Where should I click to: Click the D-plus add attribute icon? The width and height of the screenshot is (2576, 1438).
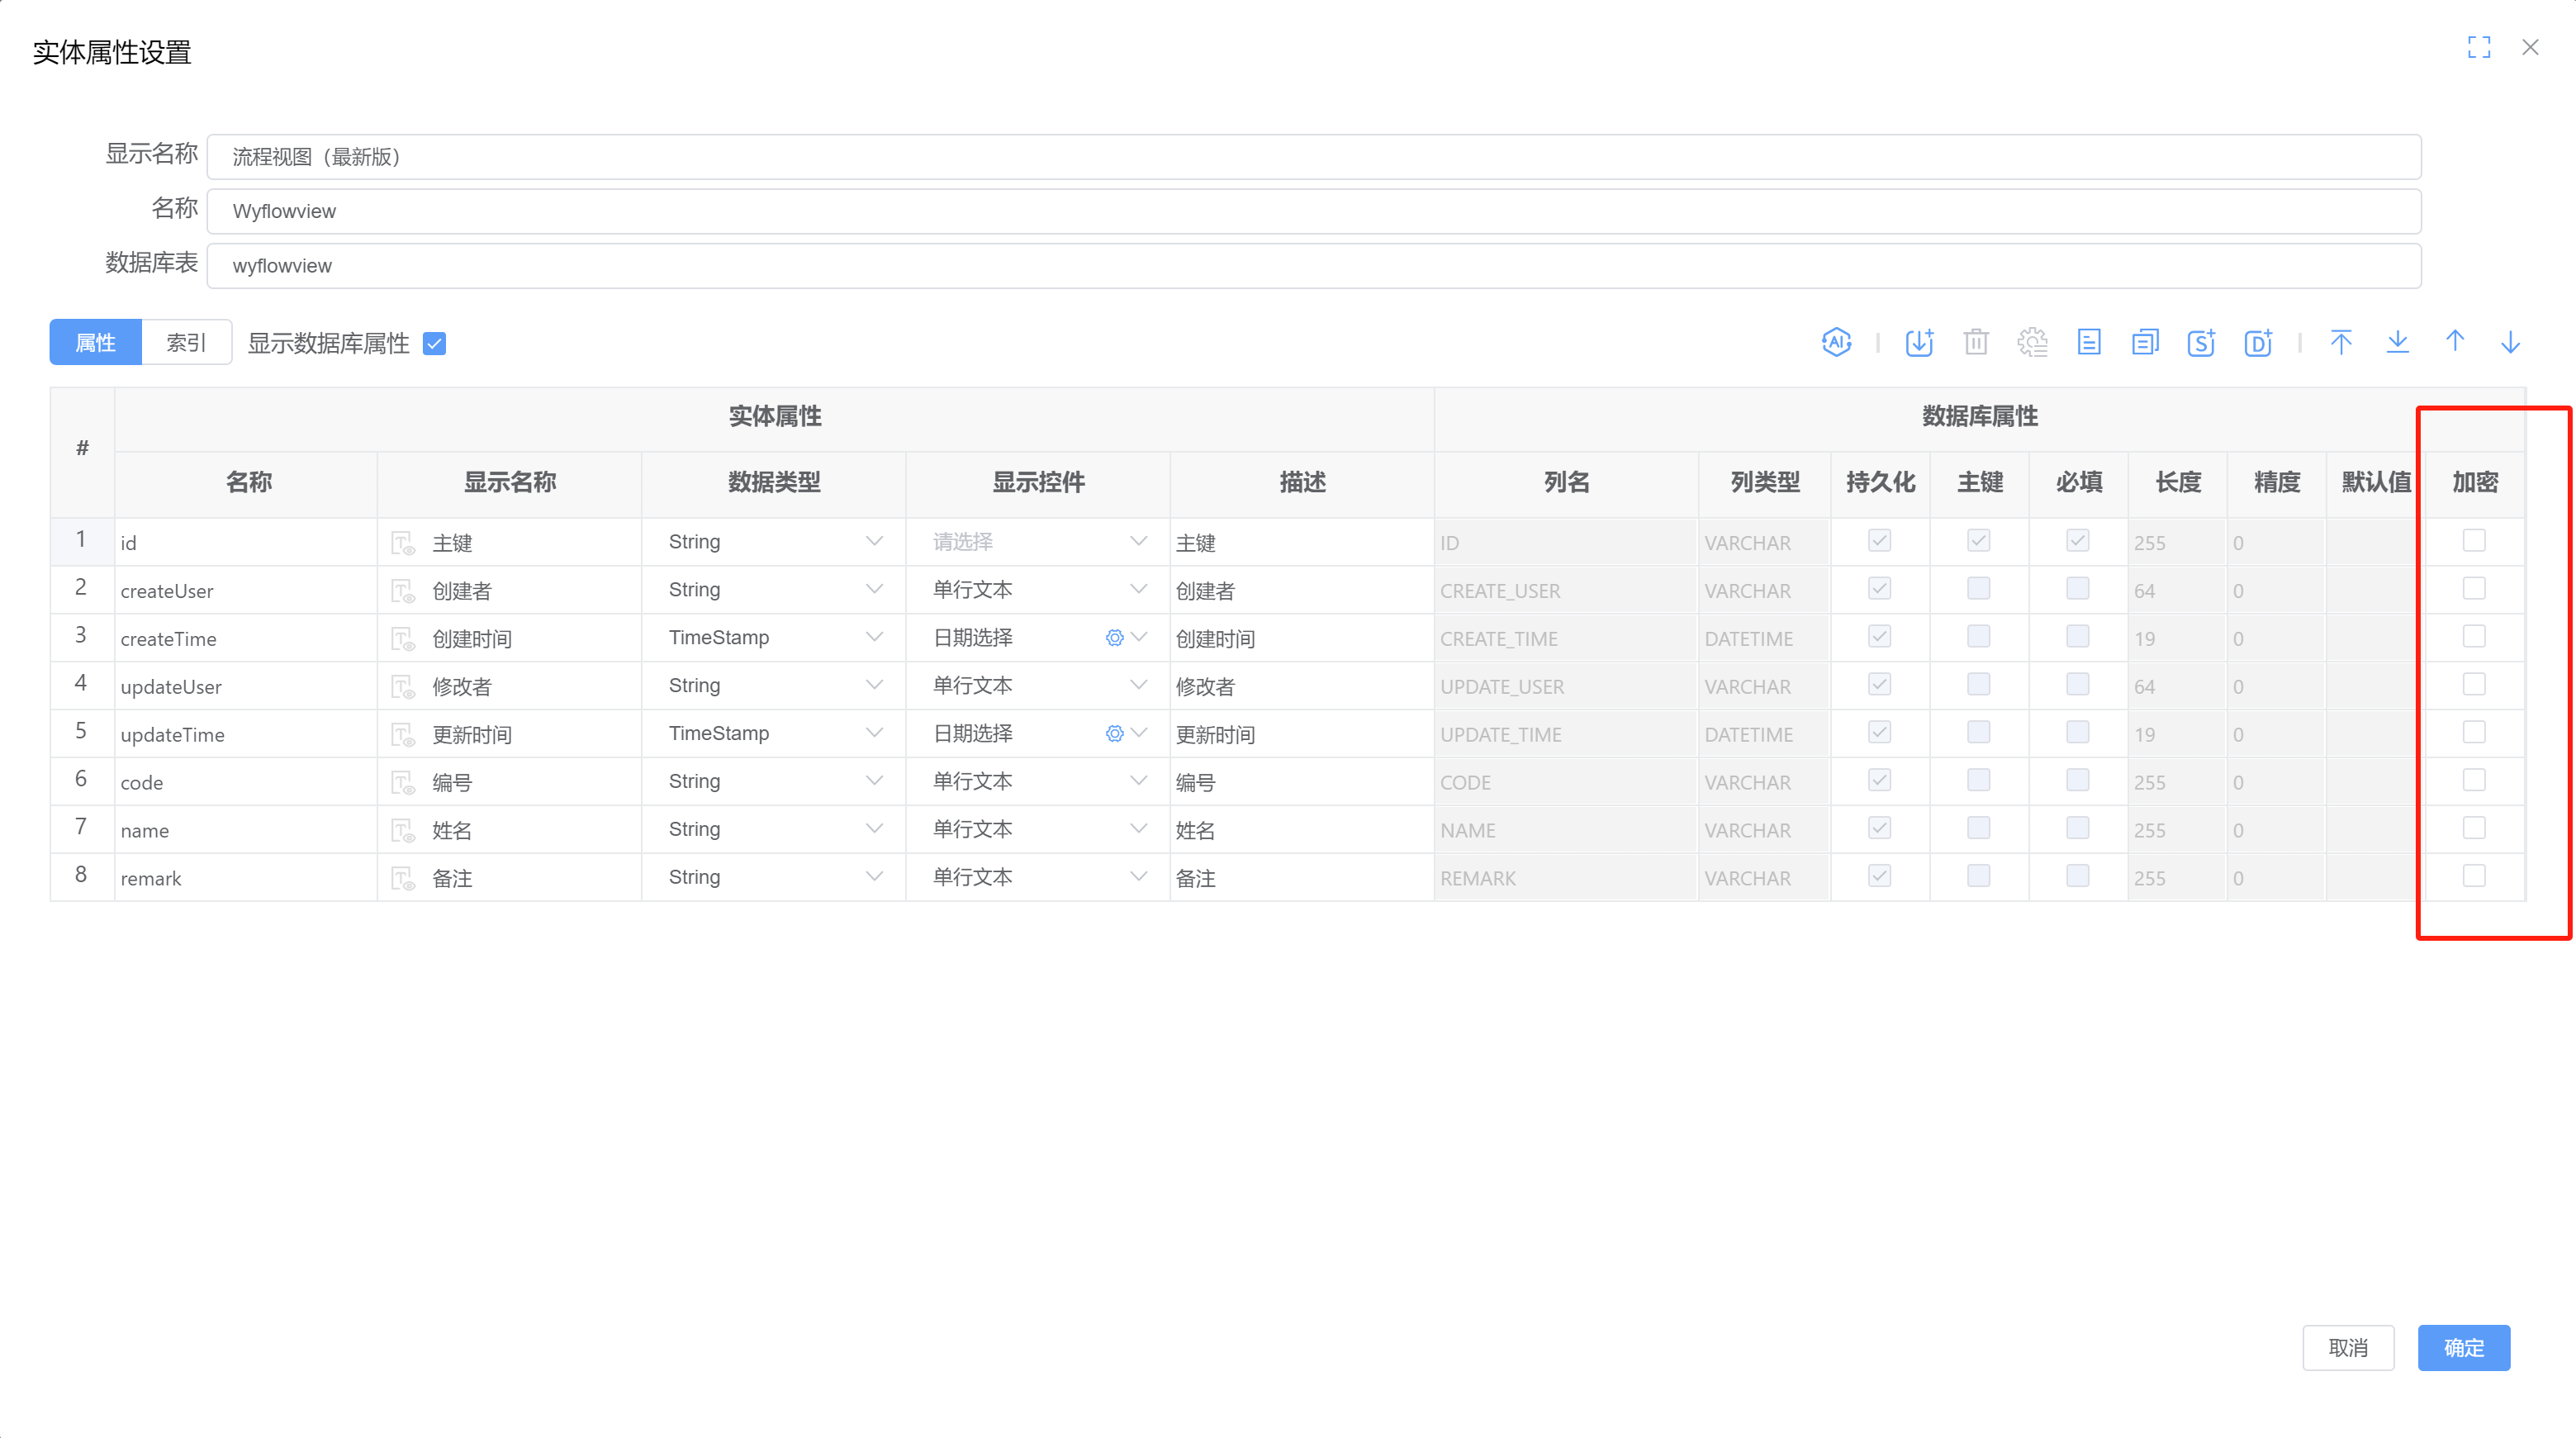coord(2258,343)
